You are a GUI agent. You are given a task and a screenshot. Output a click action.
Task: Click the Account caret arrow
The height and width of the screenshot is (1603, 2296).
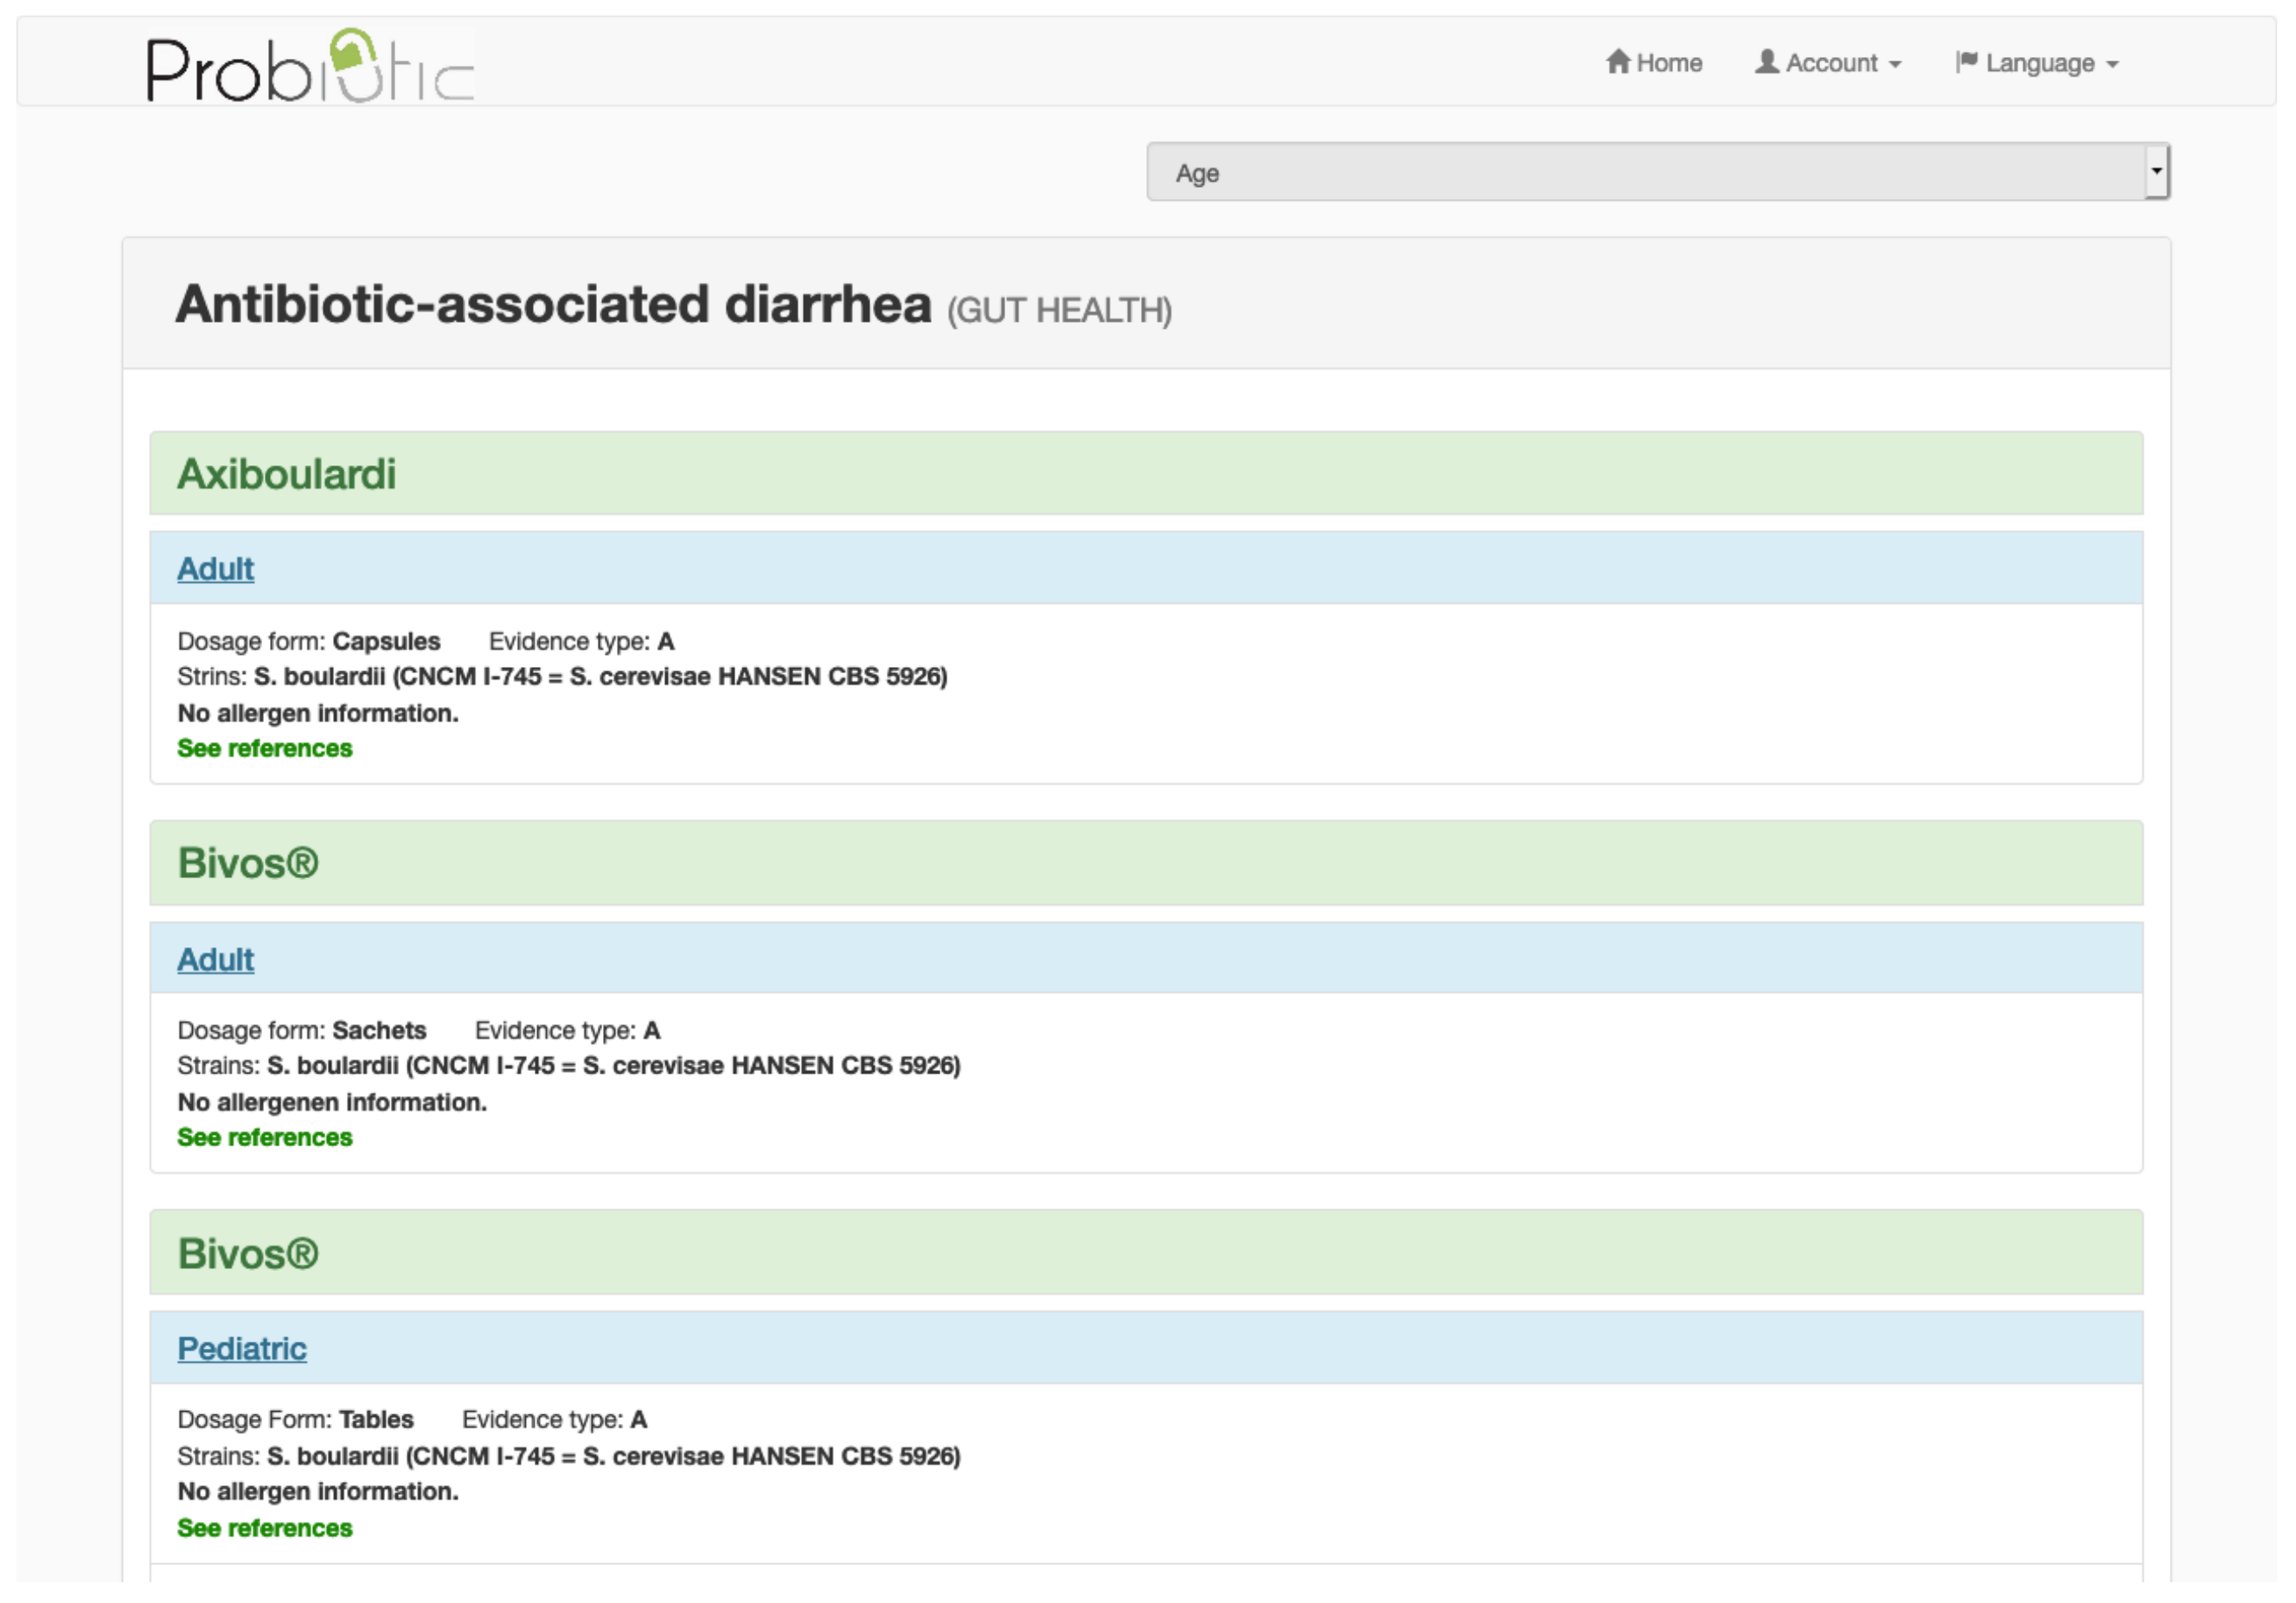(x=1895, y=64)
